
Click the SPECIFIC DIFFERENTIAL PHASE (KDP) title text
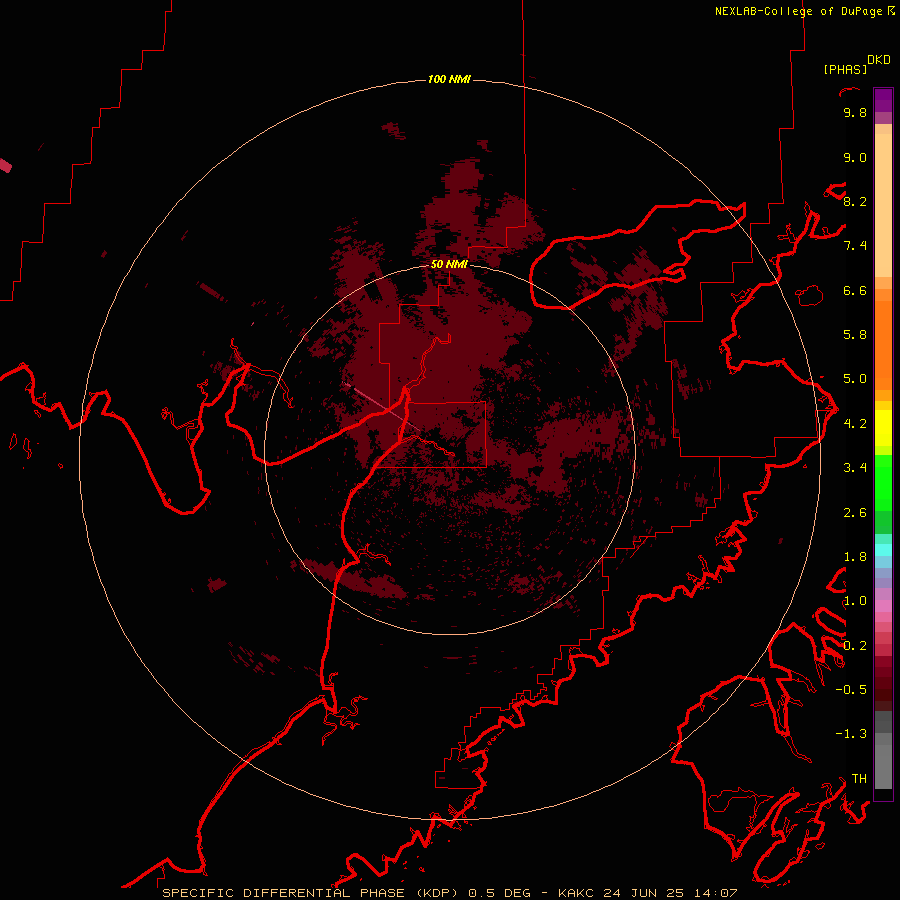tap(311, 893)
